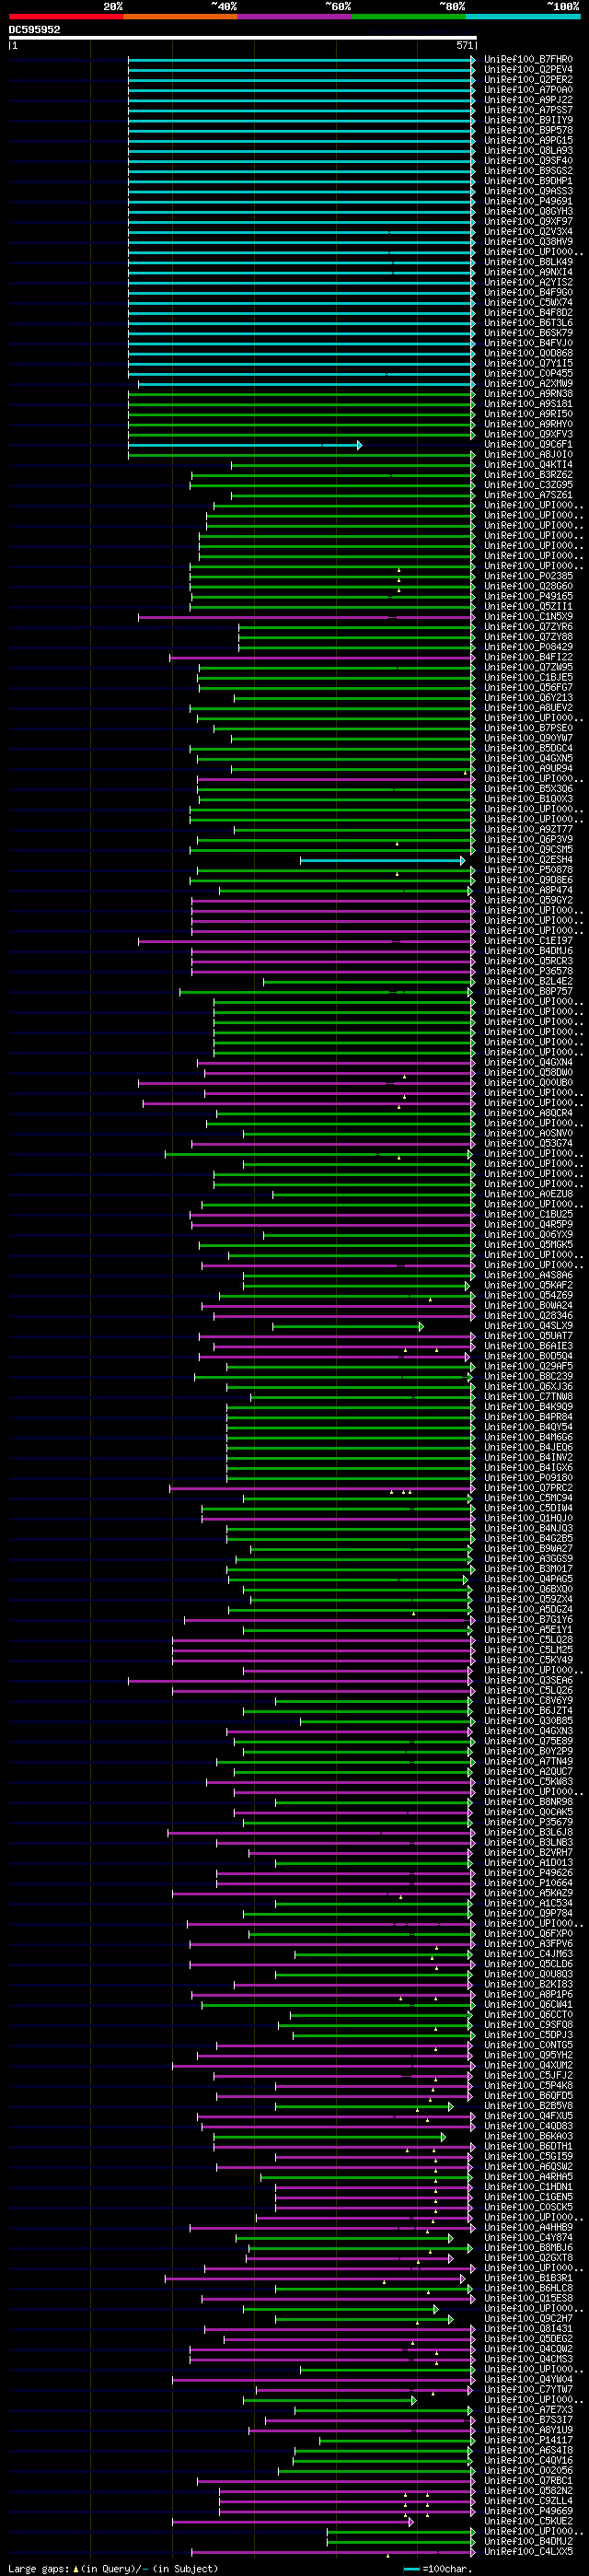Select the UniRef100_B6T3L6 label

click(x=529, y=323)
